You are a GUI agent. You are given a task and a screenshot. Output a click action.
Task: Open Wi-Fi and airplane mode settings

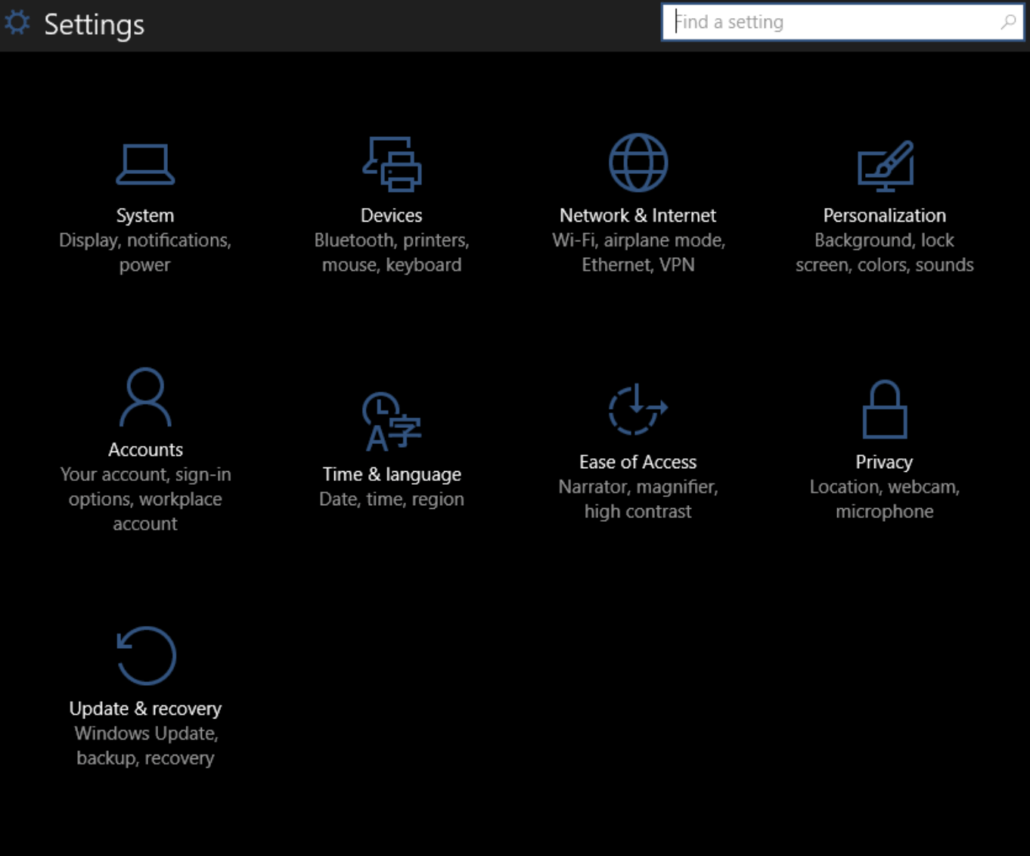coord(637,240)
